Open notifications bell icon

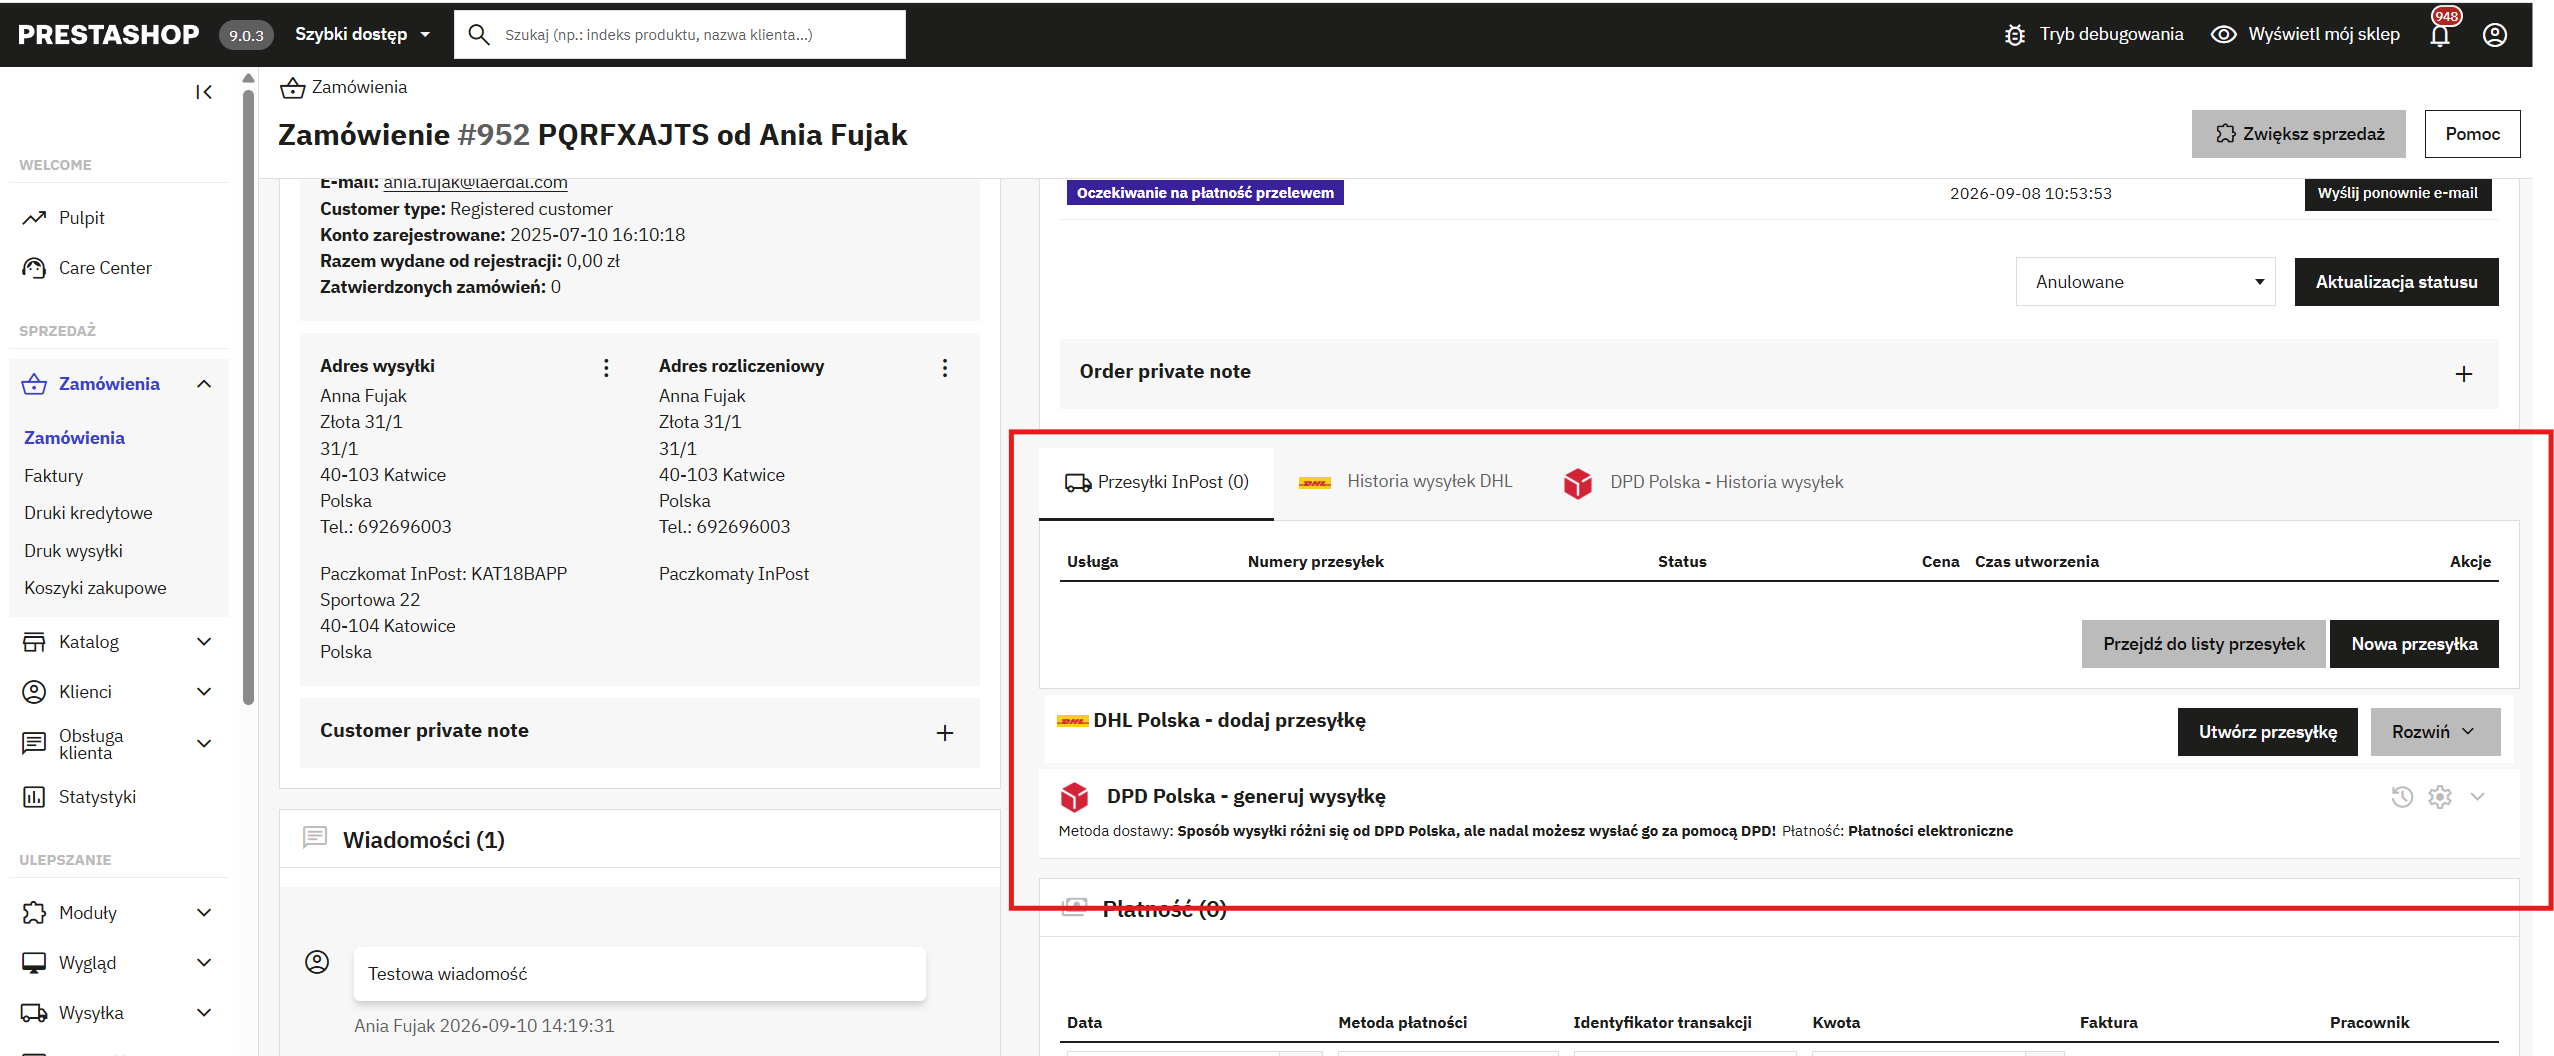(2440, 35)
